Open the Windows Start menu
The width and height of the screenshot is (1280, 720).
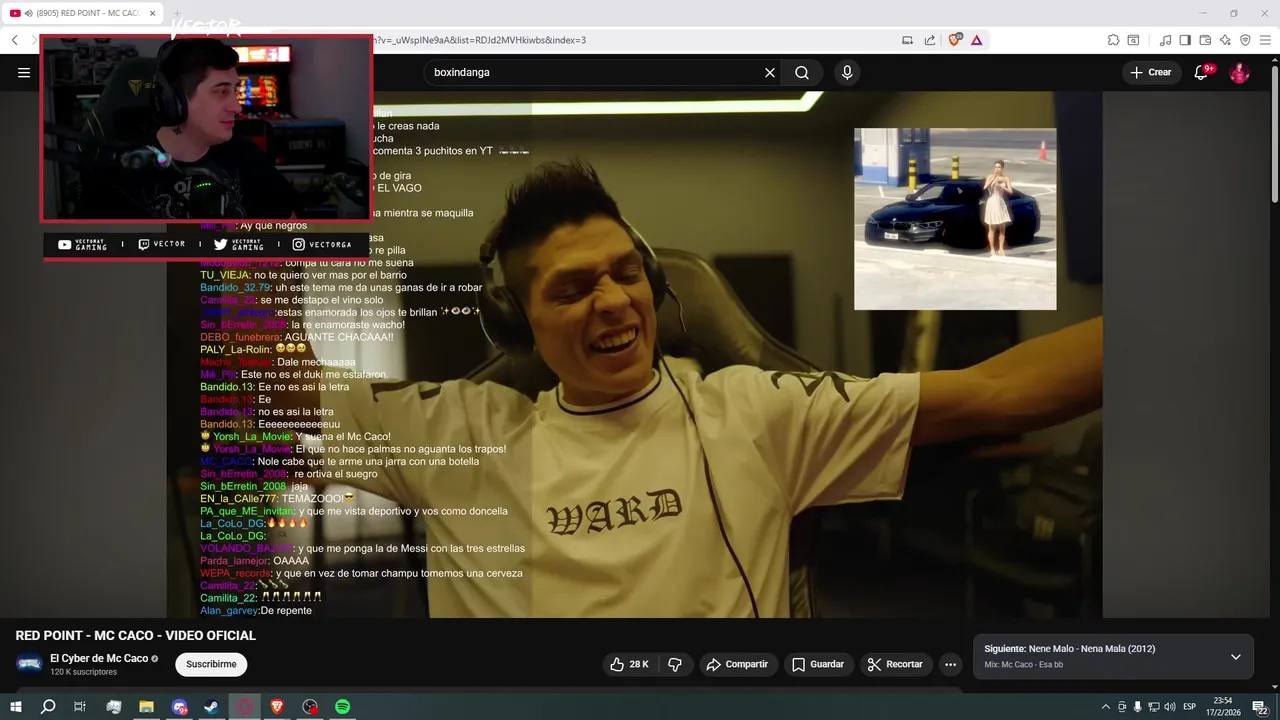[x=16, y=707]
